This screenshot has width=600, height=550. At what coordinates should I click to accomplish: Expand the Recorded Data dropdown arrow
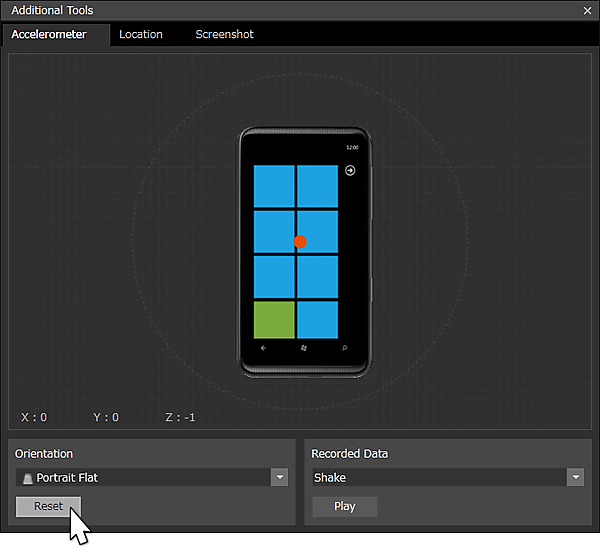tap(576, 478)
